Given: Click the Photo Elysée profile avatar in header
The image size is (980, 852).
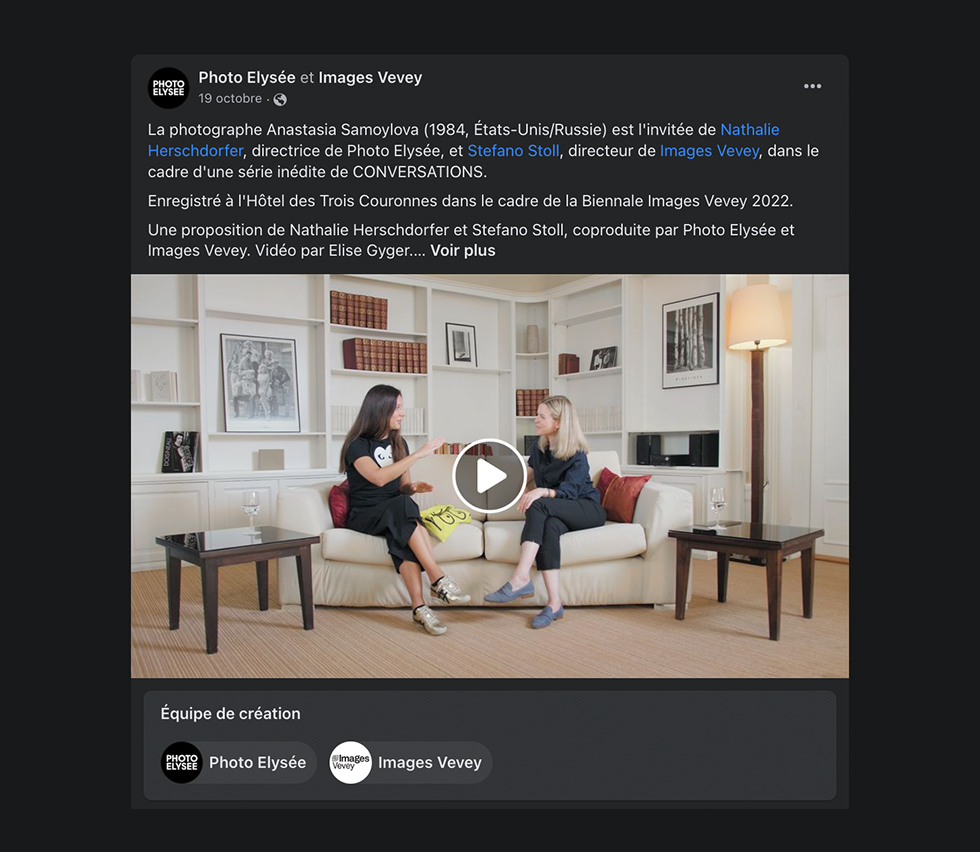Looking at the screenshot, I should (x=169, y=88).
